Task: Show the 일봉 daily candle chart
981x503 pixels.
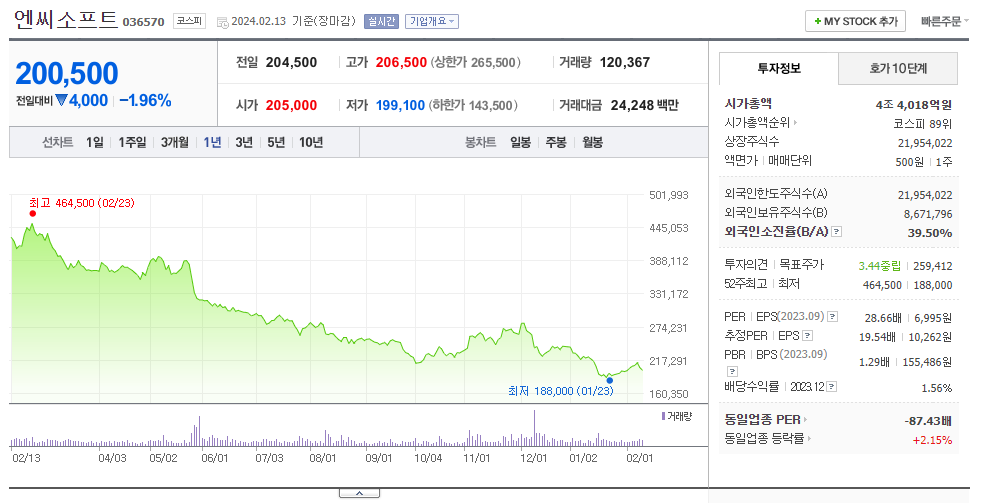Action: coord(521,143)
